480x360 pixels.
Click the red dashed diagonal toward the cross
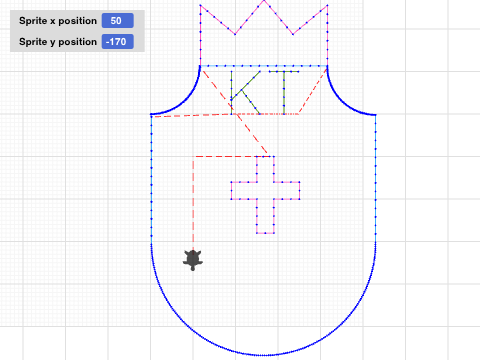235,113
